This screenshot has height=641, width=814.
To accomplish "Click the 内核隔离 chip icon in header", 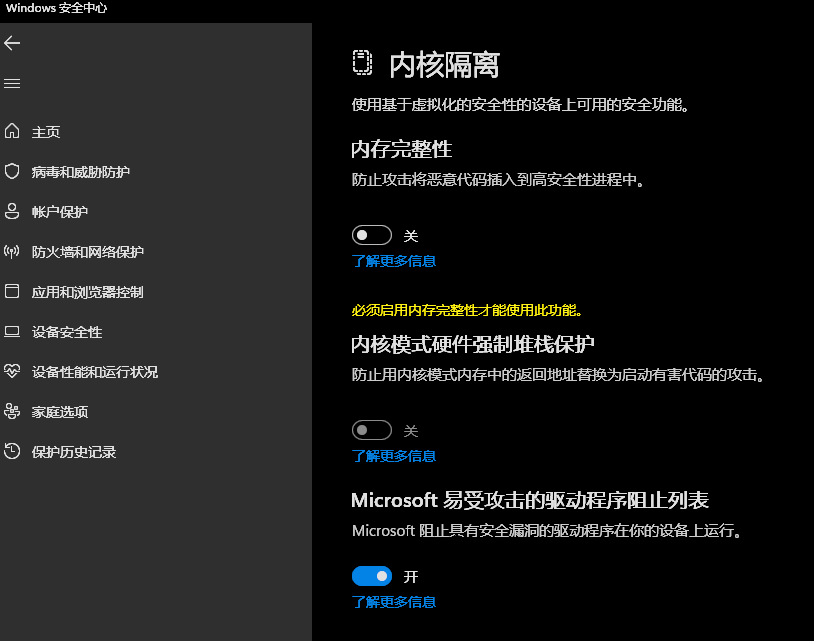I will coord(362,63).
